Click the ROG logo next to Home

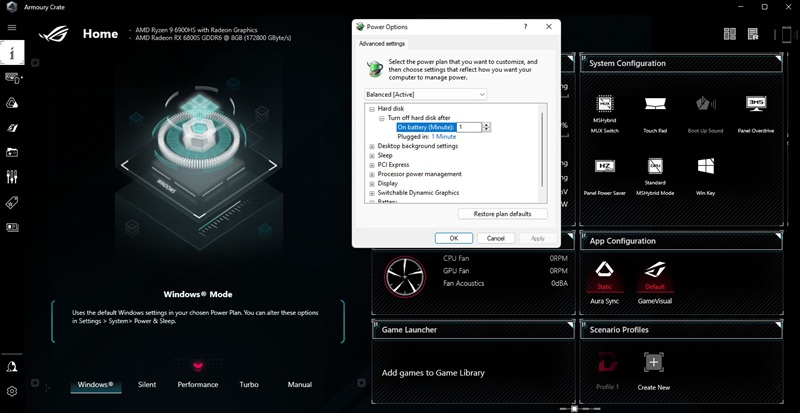coord(53,34)
